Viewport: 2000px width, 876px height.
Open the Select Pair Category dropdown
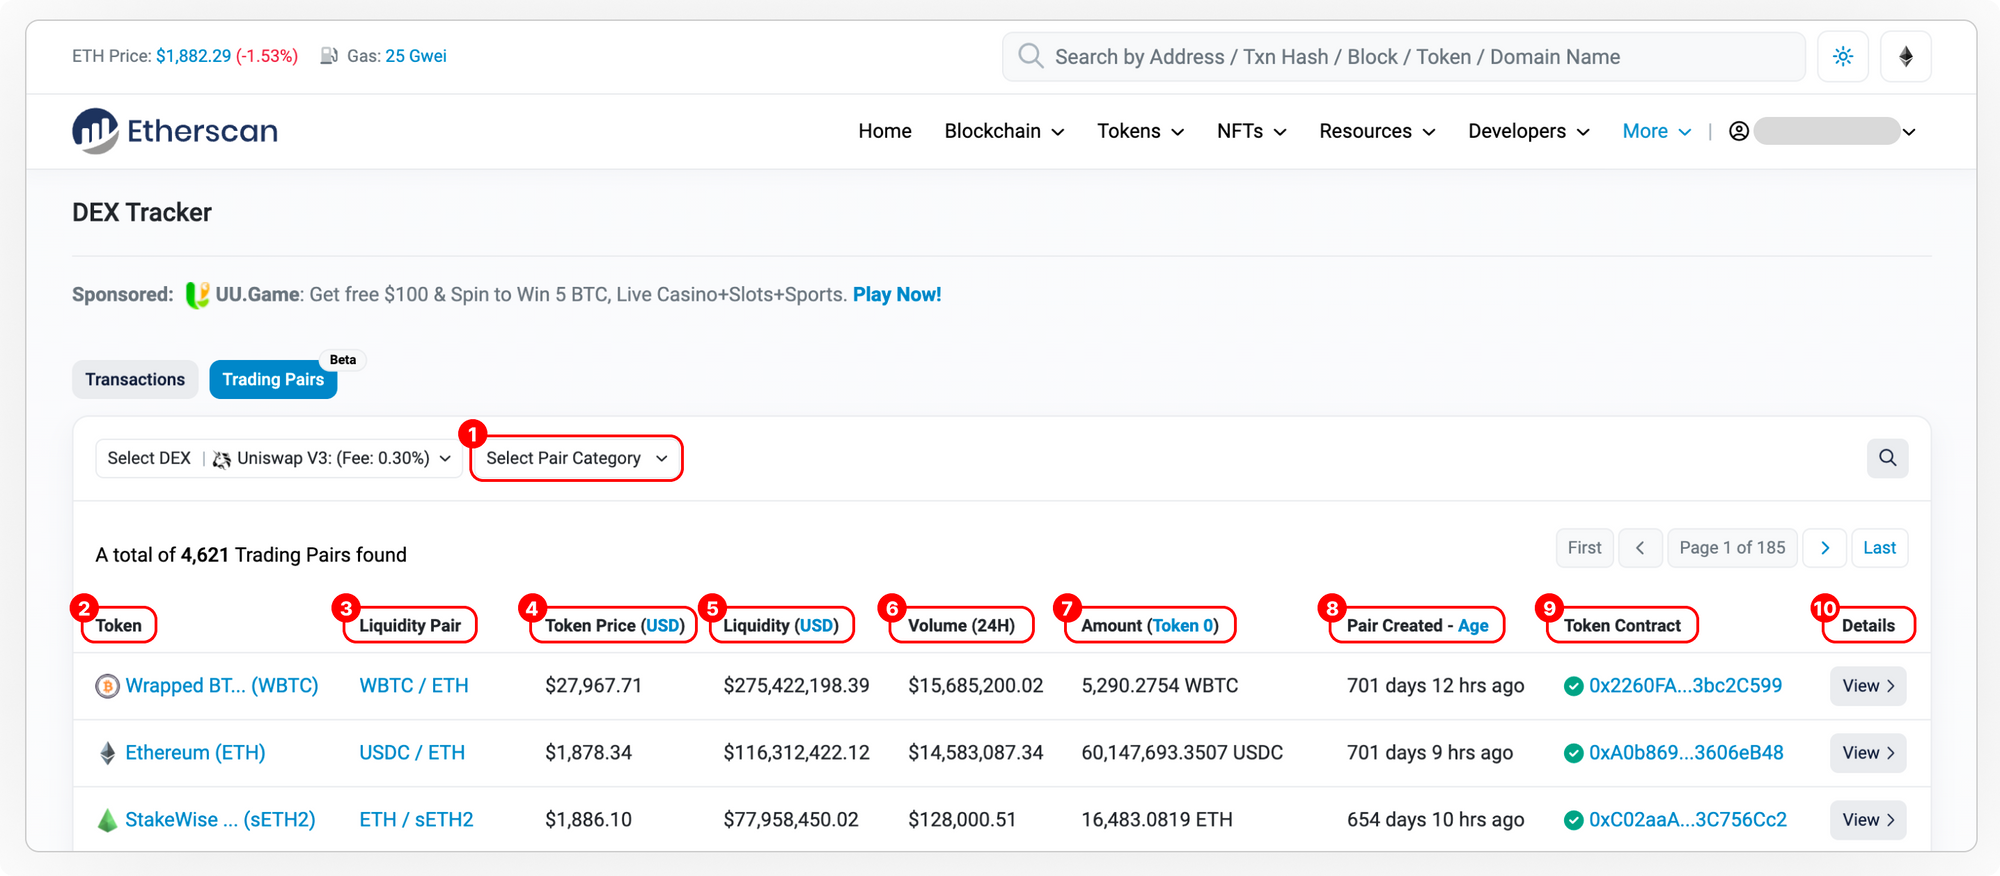pos(576,458)
